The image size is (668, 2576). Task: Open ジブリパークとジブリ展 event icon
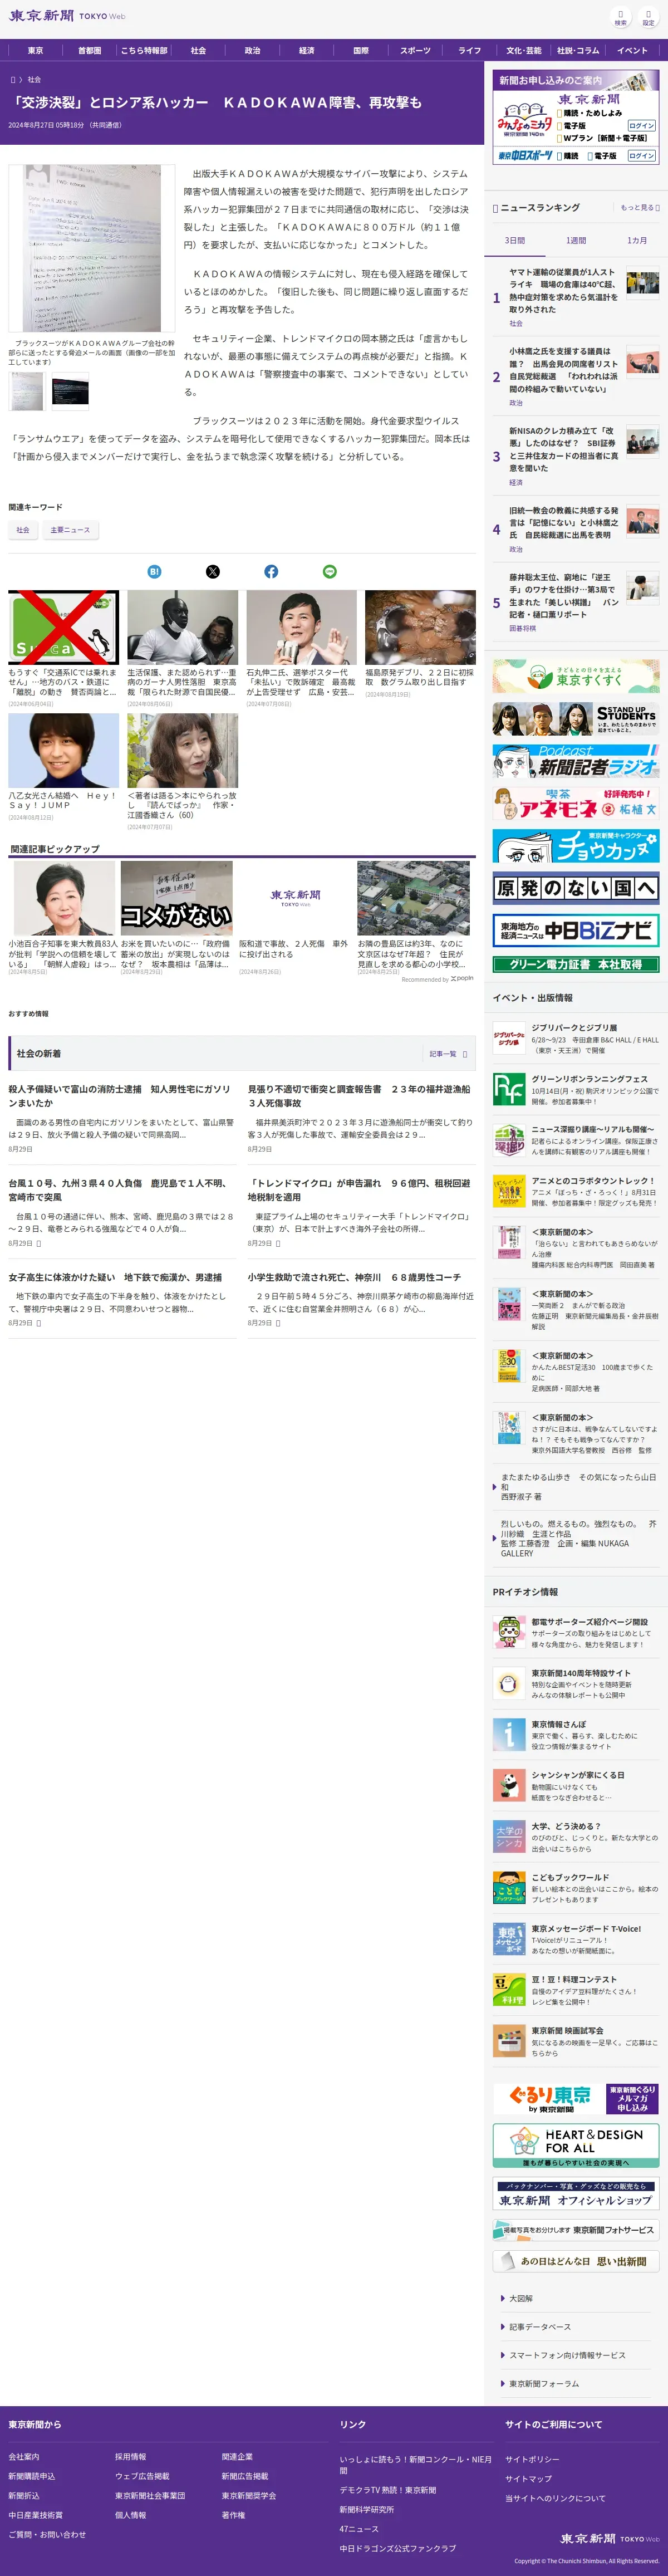(509, 1038)
